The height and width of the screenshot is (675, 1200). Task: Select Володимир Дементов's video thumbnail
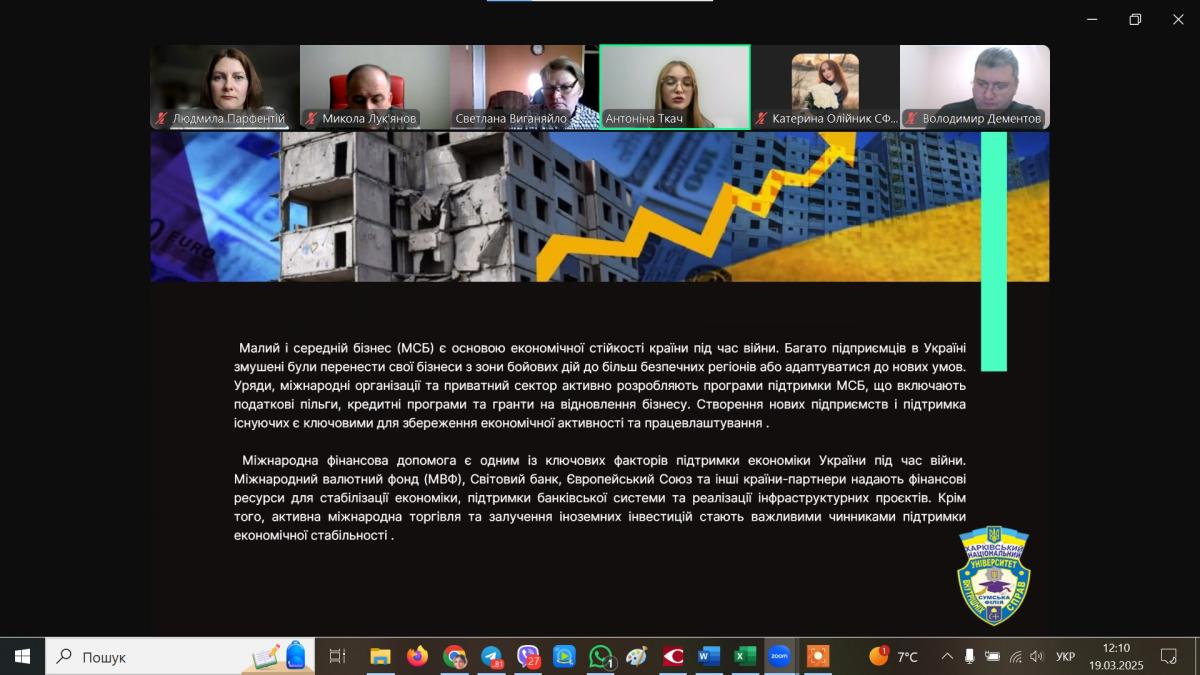click(975, 87)
